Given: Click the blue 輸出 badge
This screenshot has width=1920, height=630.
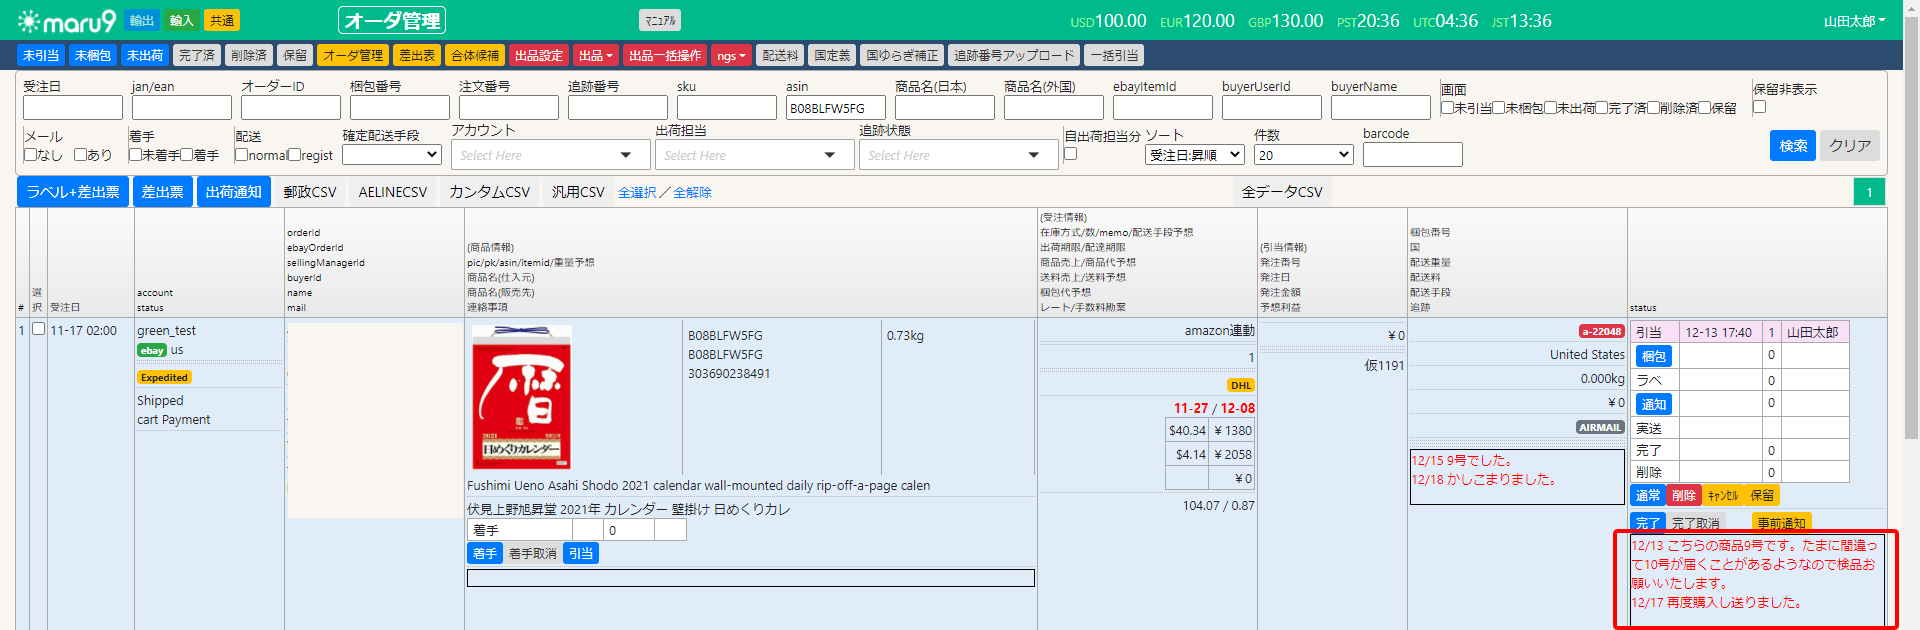Looking at the screenshot, I should (142, 21).
